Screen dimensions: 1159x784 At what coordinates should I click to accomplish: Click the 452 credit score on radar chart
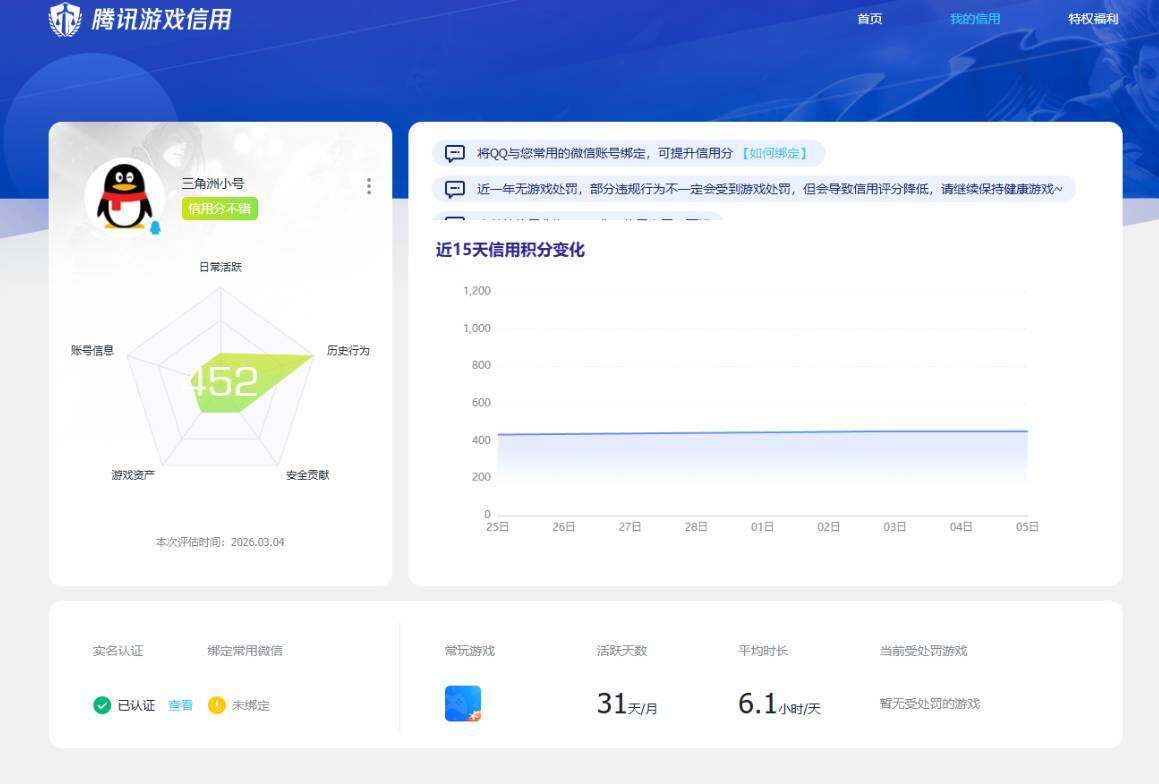tap(223, 381)
